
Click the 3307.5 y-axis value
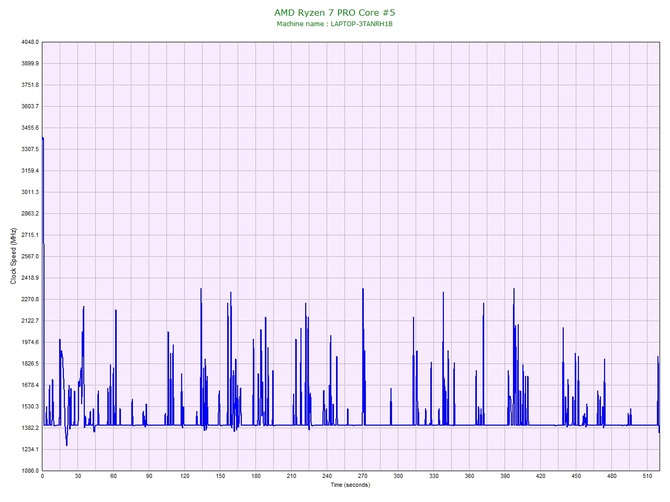[x=30, y=149]
